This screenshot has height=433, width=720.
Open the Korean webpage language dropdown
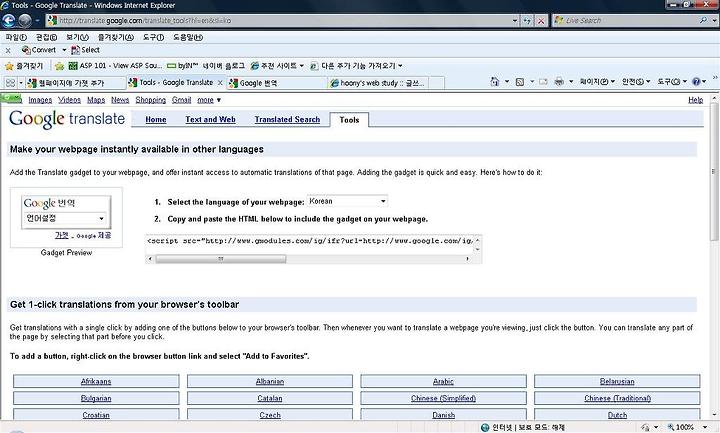[x=347, y=201]
